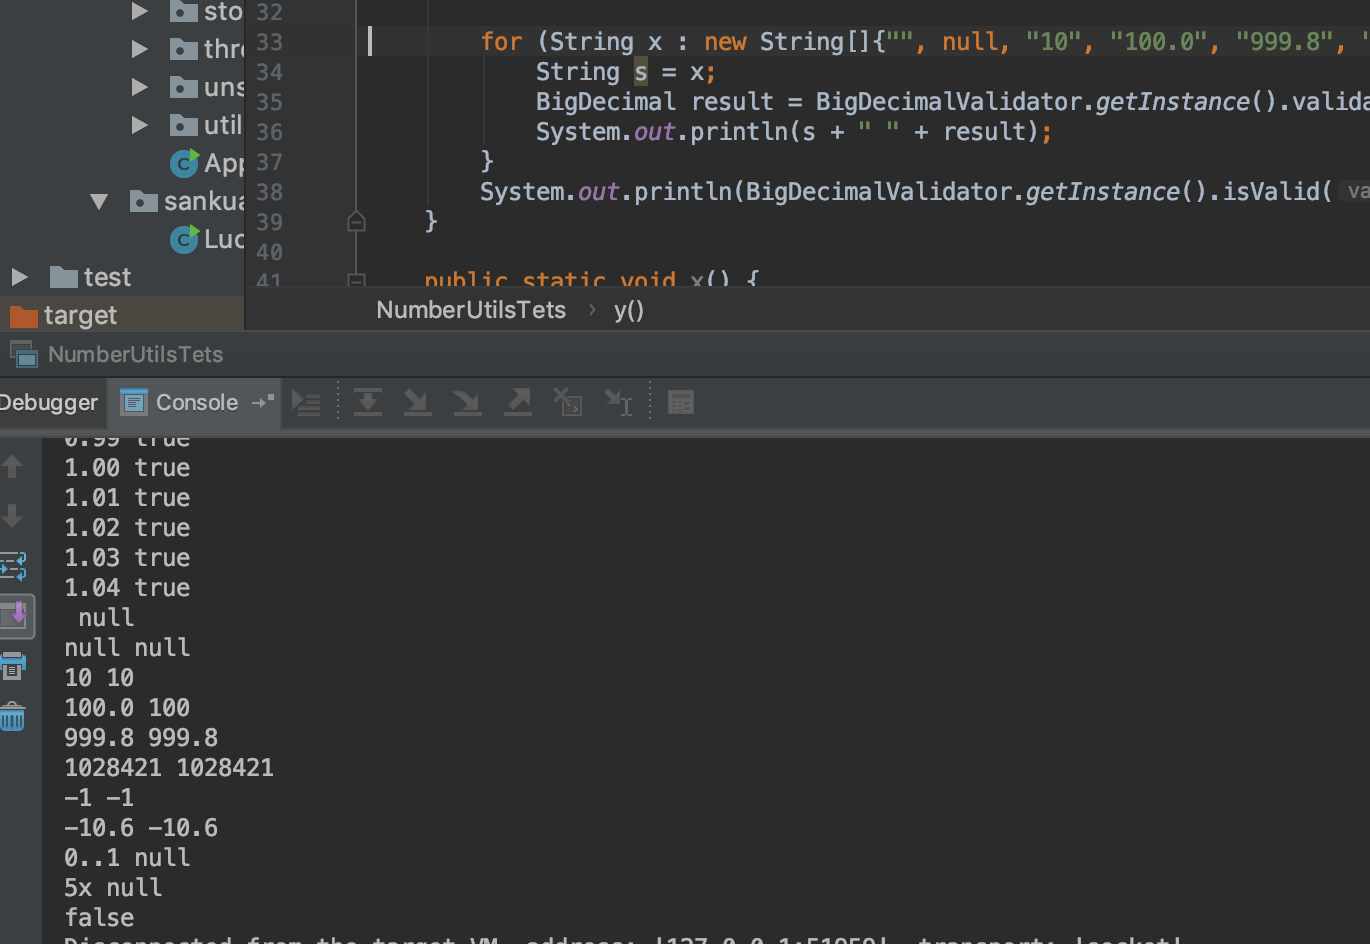The height and width of the screenshot is (944, 1370).
Task: Click console line '5x null'
Action: coord(113,888)
